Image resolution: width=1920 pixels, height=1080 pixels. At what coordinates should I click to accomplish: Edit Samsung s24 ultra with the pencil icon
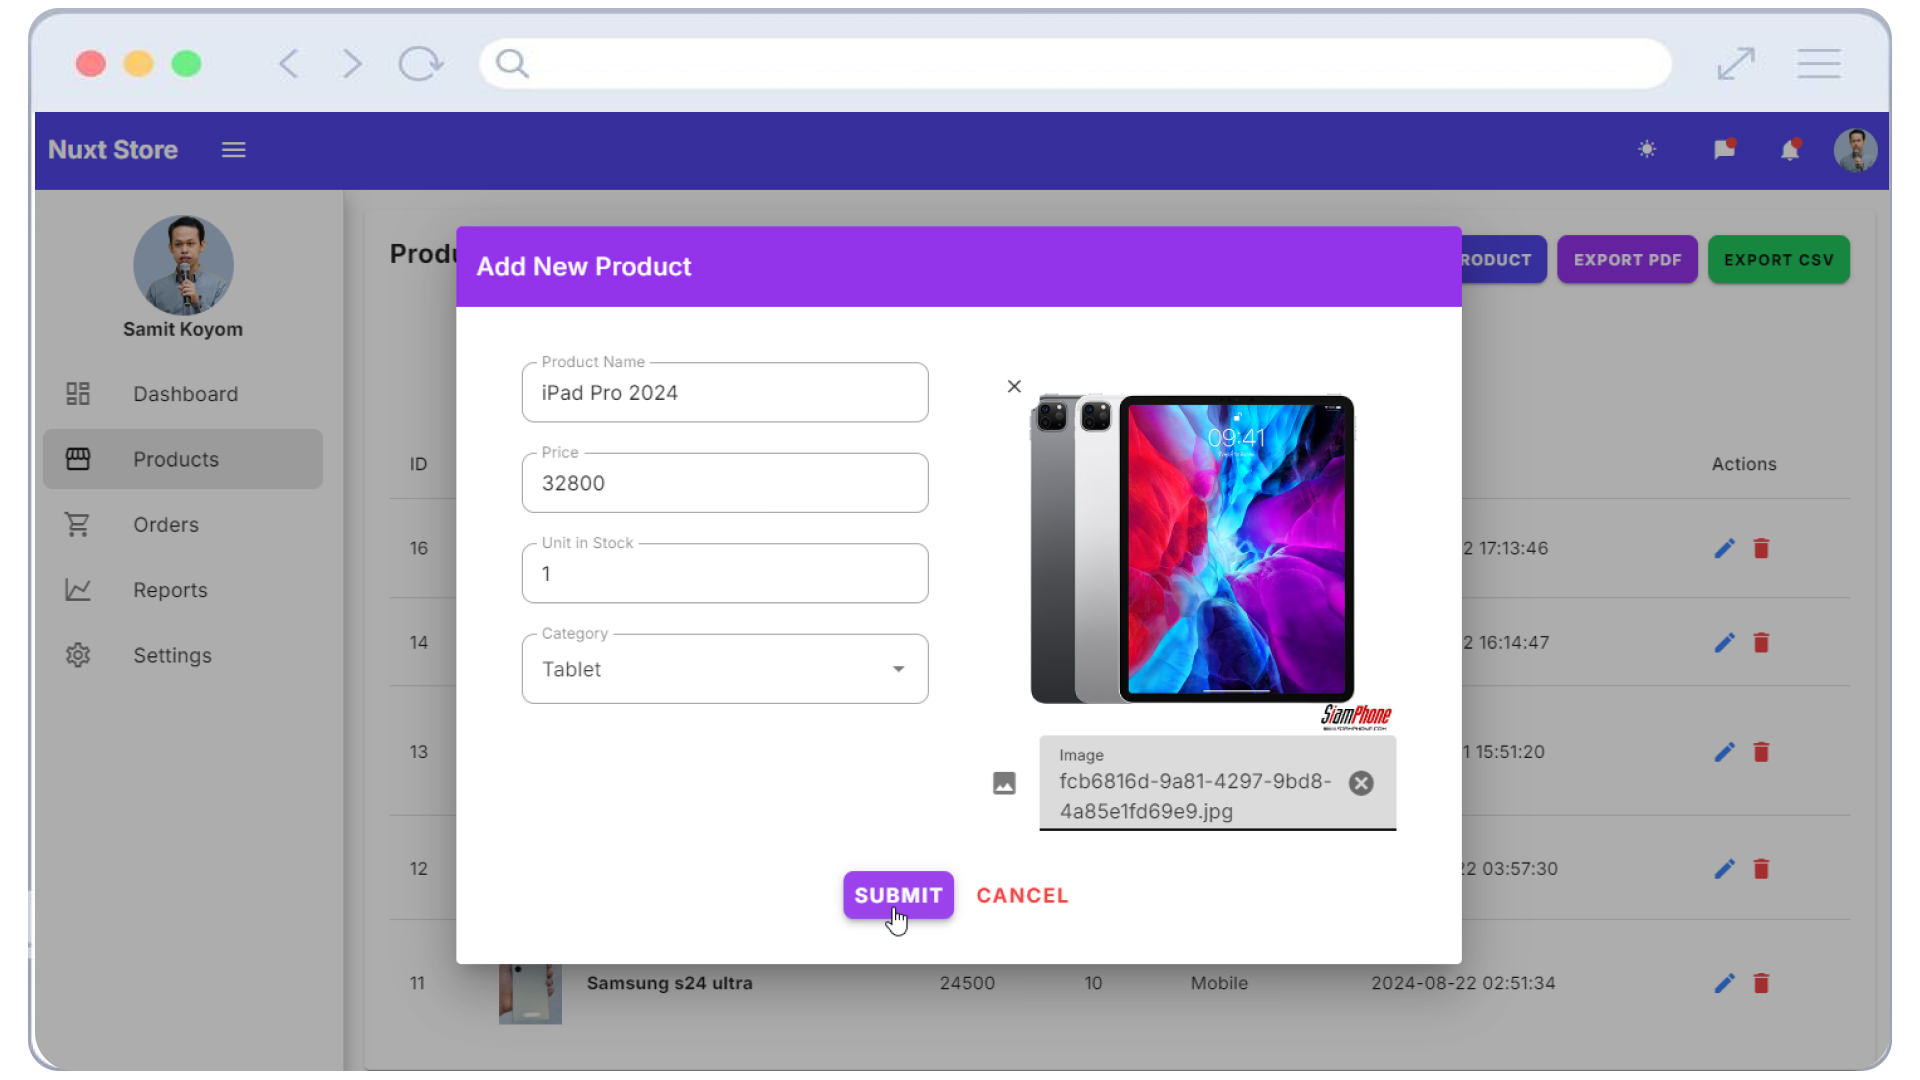click(x=1724, y=983)
